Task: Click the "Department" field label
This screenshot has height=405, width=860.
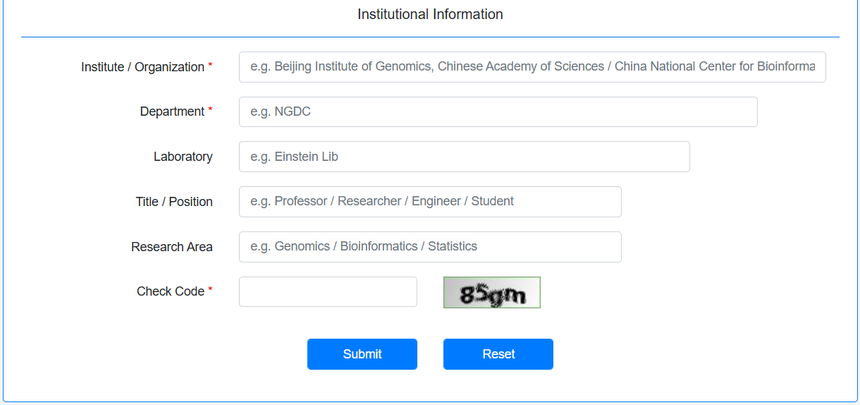Action: (172, 112)
